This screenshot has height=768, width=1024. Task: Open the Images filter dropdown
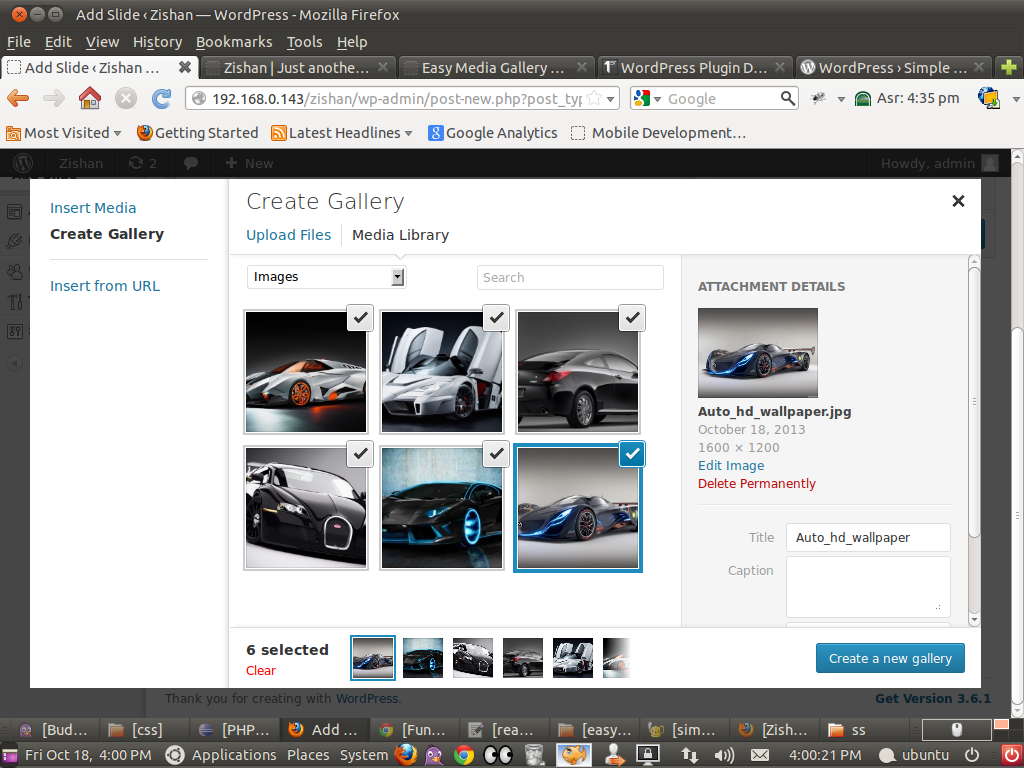[x=327, y=277]
